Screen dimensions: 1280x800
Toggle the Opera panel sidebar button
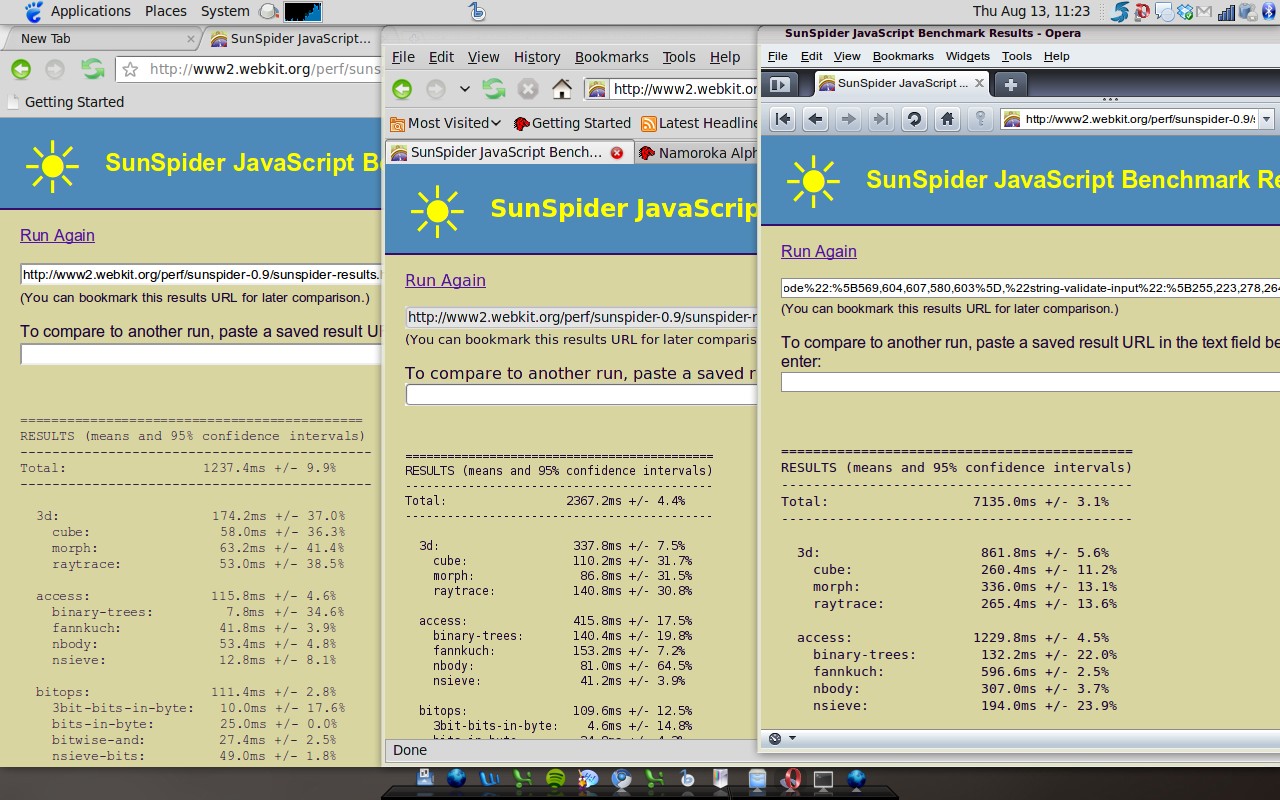[780, 84]
